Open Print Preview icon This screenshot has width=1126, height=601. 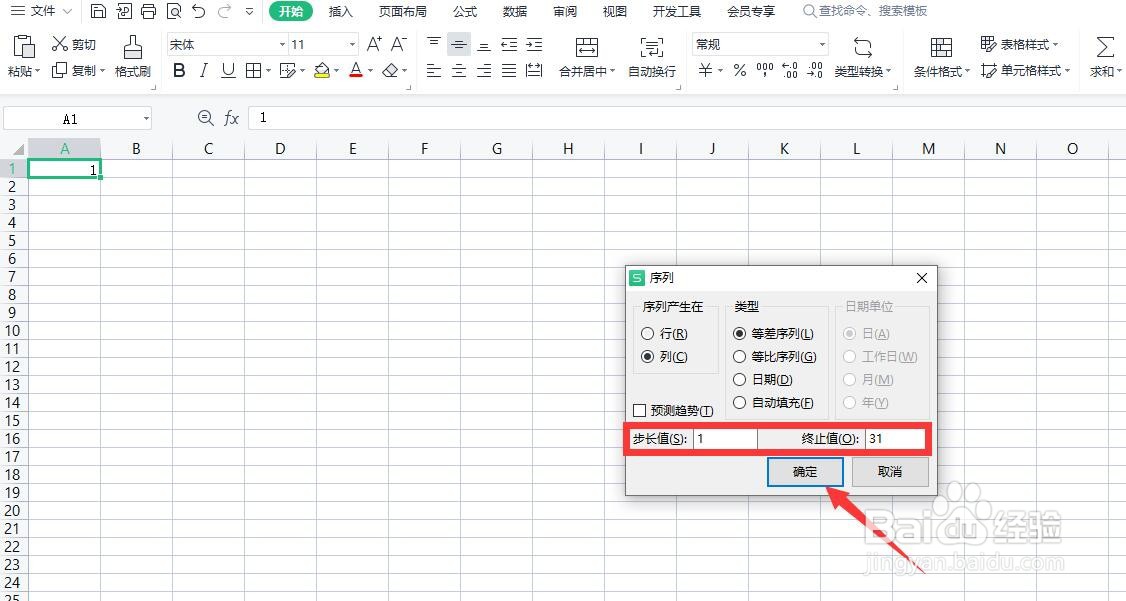(x=174, y=11)
